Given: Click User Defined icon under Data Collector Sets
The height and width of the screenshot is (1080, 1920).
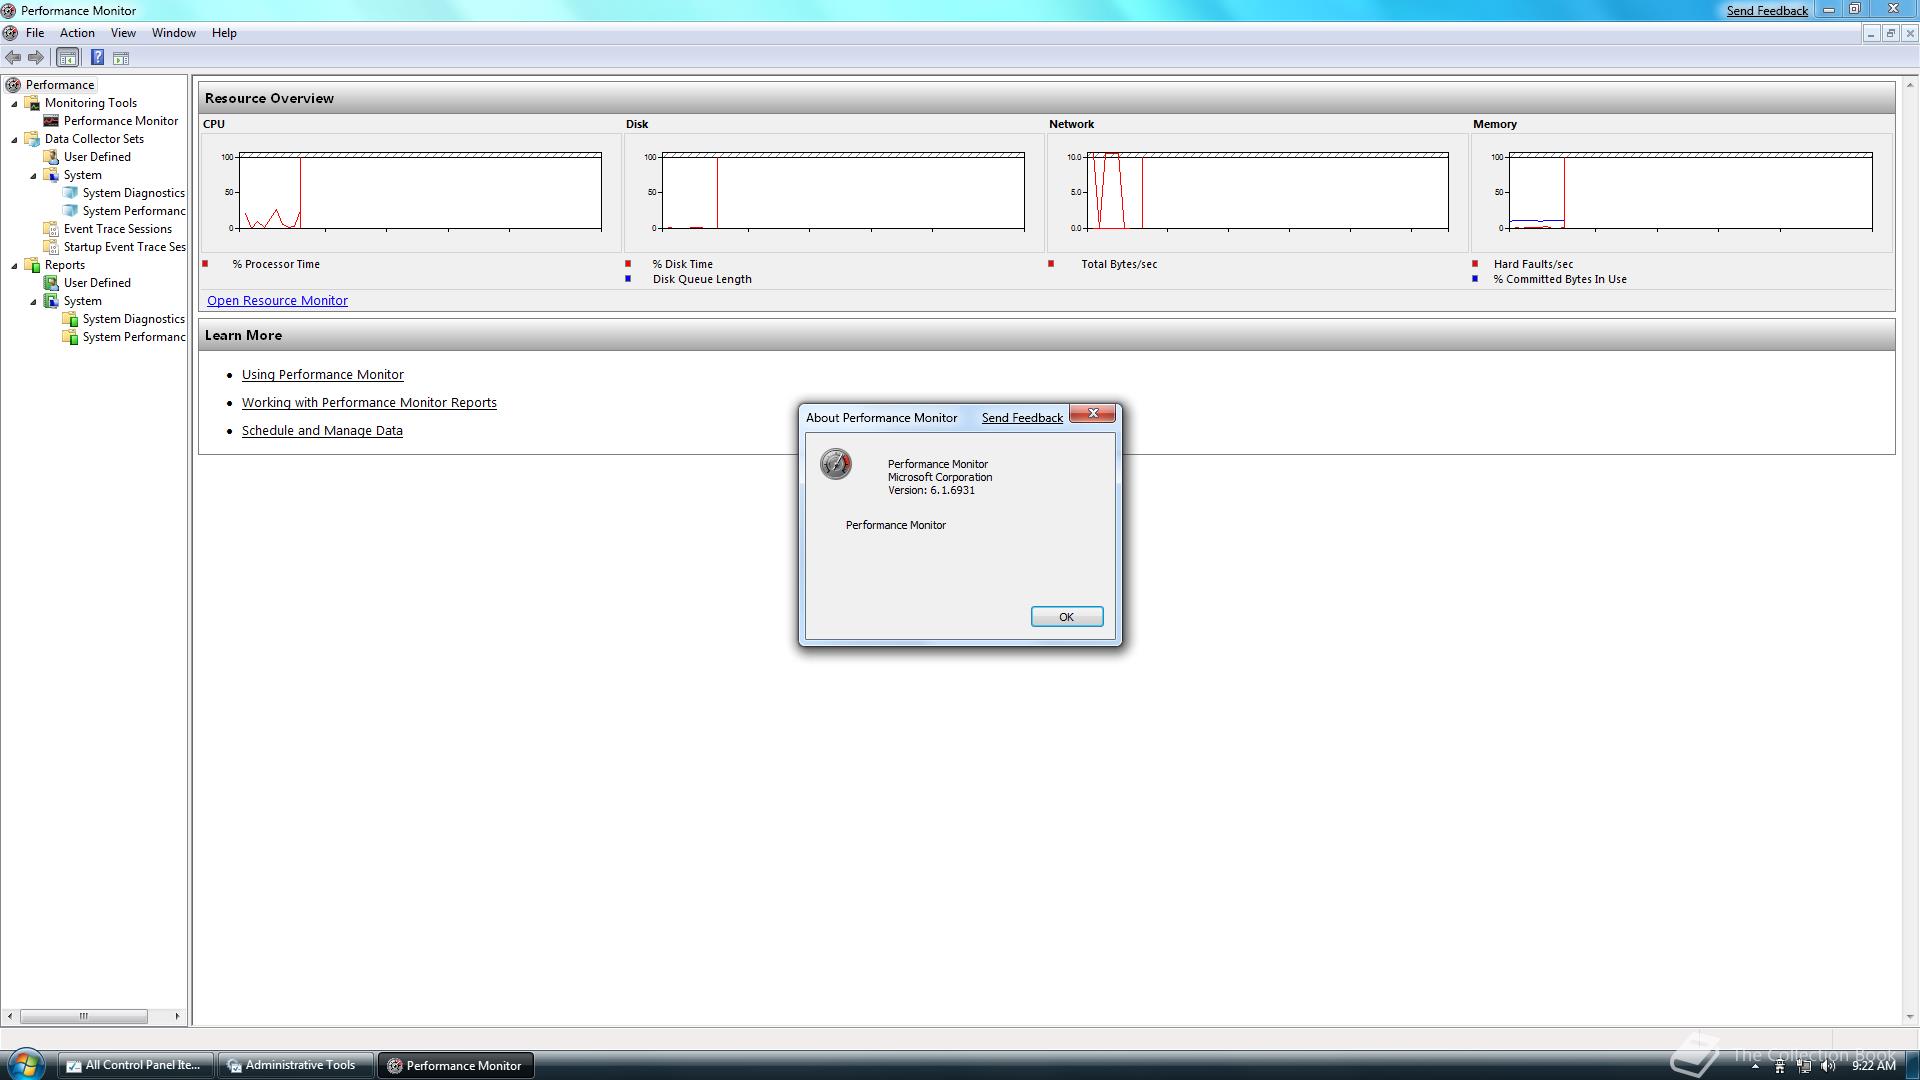Looking at the screenshot, I should click(51, 157).
